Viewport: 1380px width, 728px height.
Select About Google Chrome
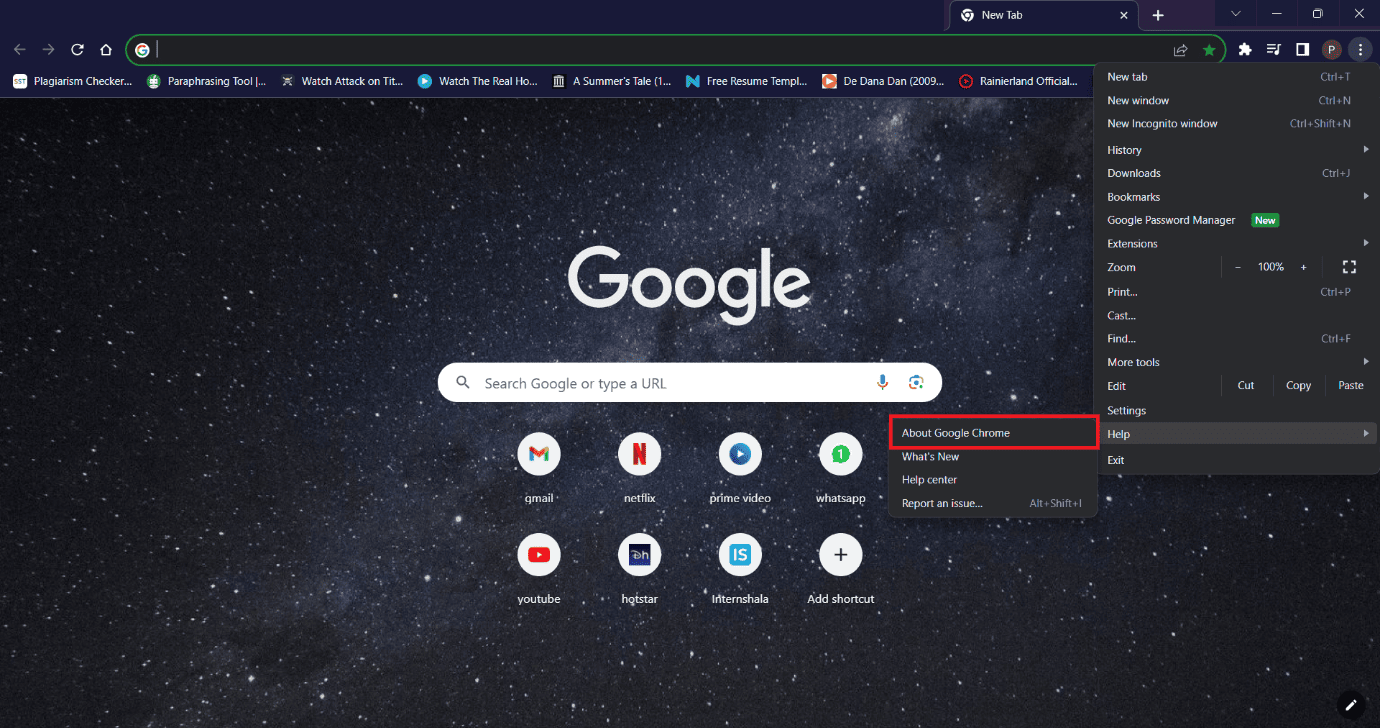993,433
